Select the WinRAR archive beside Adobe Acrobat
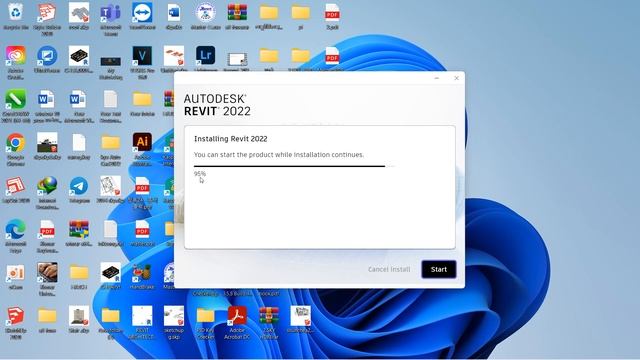The width and height of the screenshot is (640, 360). pos(269,322)
